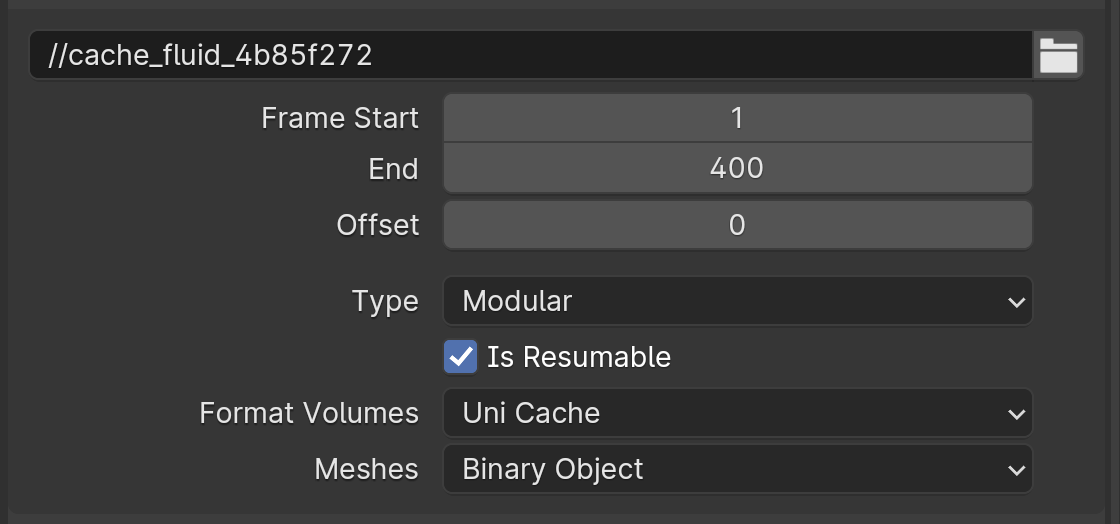Click the chevron arrow on Type dropdown
The height and width of the screenshot is (524, 1120).
point(1016,302)
